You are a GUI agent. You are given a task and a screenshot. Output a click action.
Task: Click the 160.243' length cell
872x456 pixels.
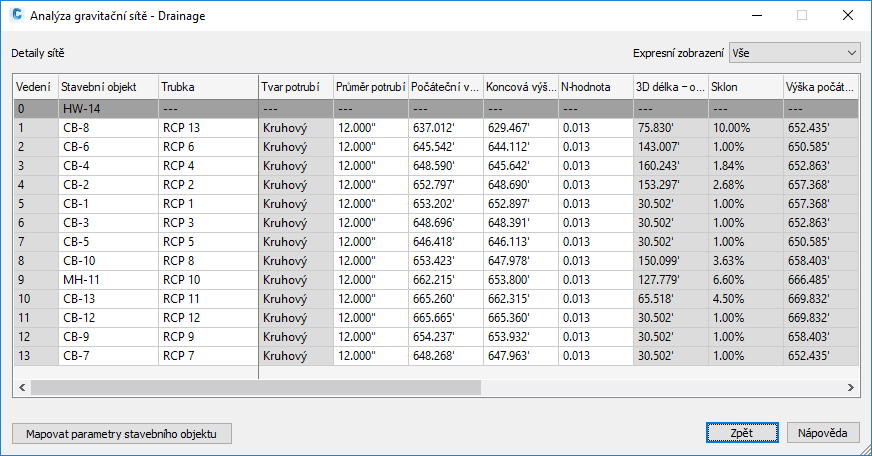[671, 166]
